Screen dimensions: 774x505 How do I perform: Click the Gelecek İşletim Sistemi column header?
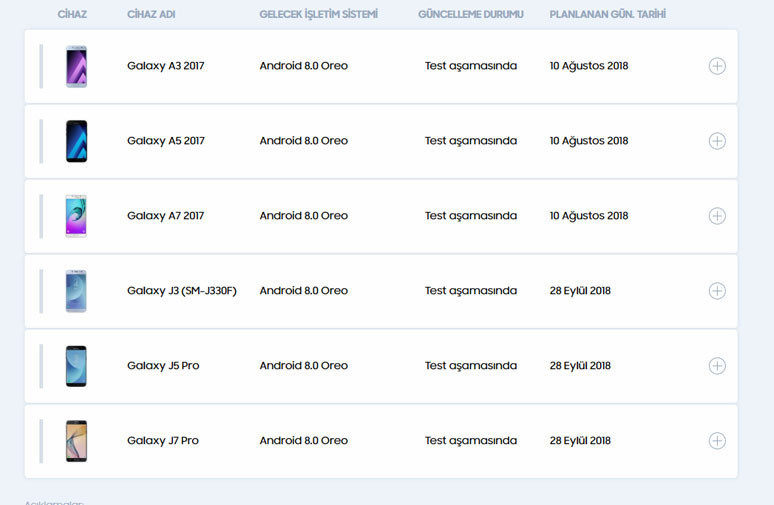click(319, 15)
